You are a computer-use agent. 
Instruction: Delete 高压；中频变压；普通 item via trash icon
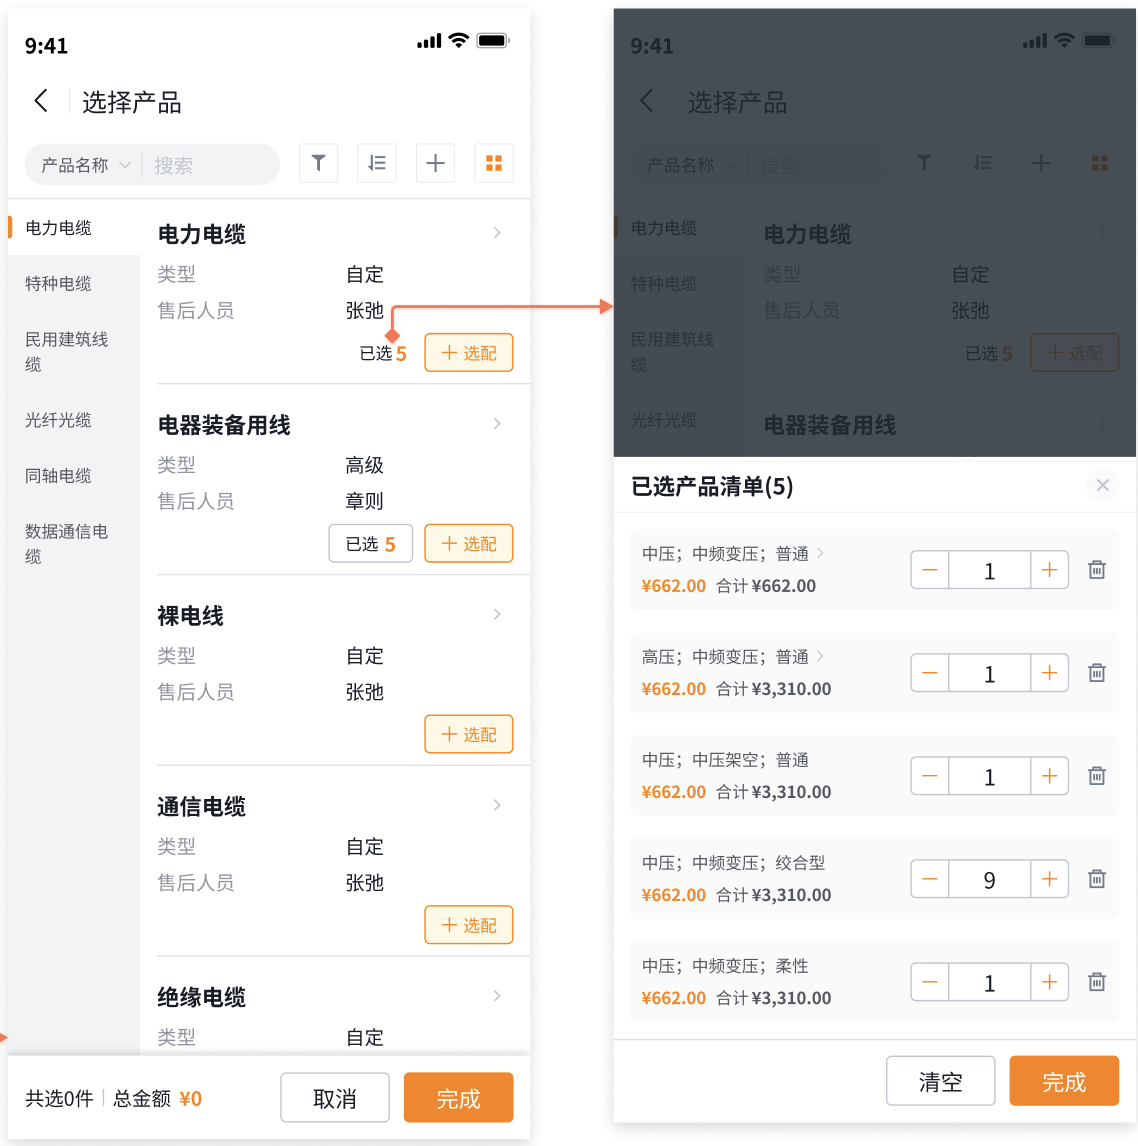tap(1096, 672)
